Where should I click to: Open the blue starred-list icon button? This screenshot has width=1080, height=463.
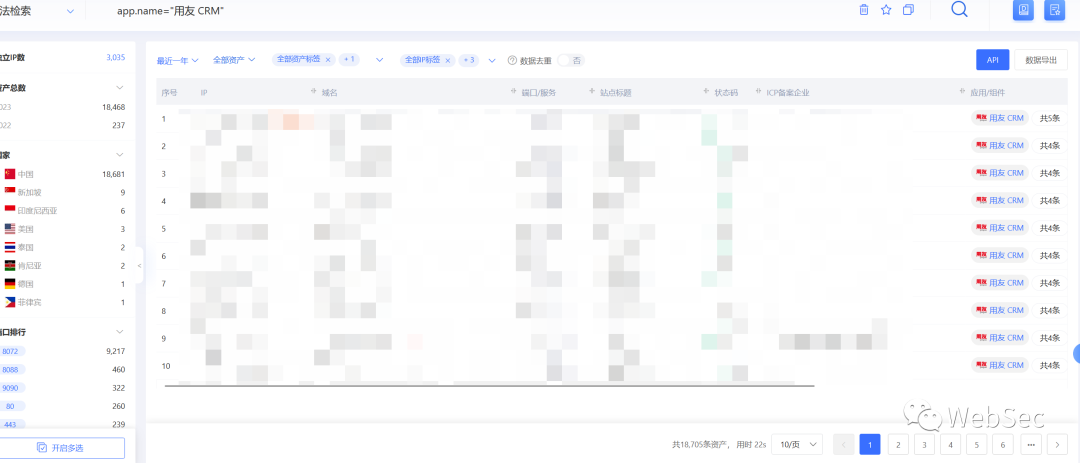1055,10
